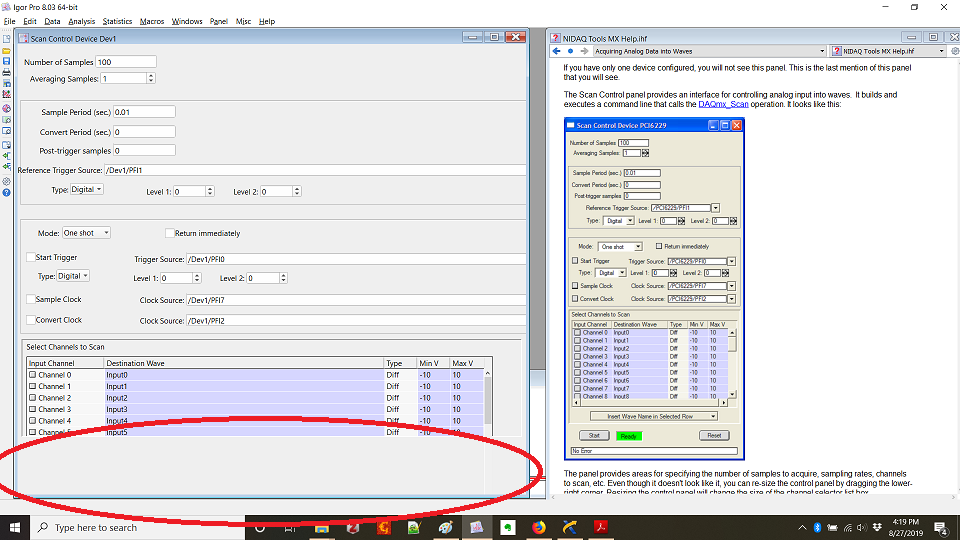Click blue dot between help navigation arrows
960x540 pixels.
tap(570, 51)
